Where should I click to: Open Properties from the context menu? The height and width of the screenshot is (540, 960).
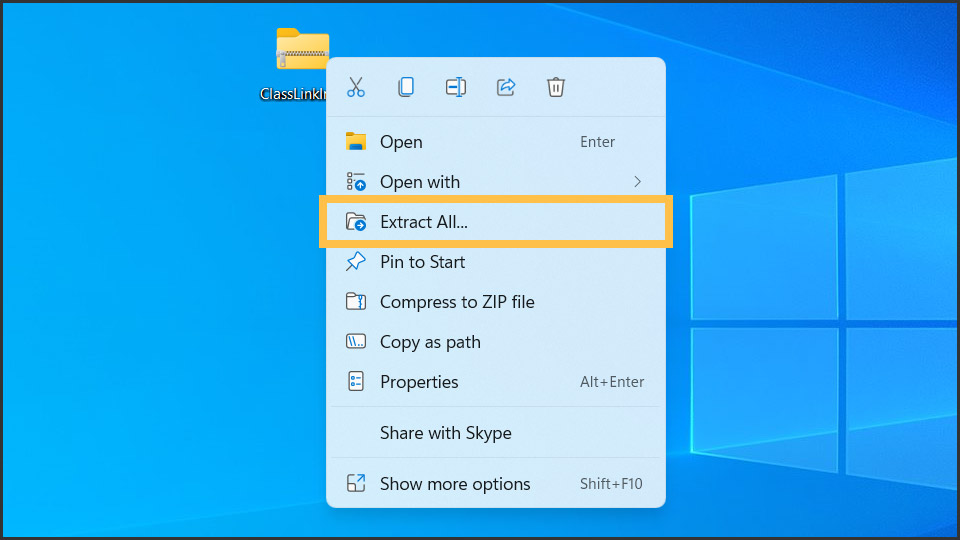pos(496,382)
